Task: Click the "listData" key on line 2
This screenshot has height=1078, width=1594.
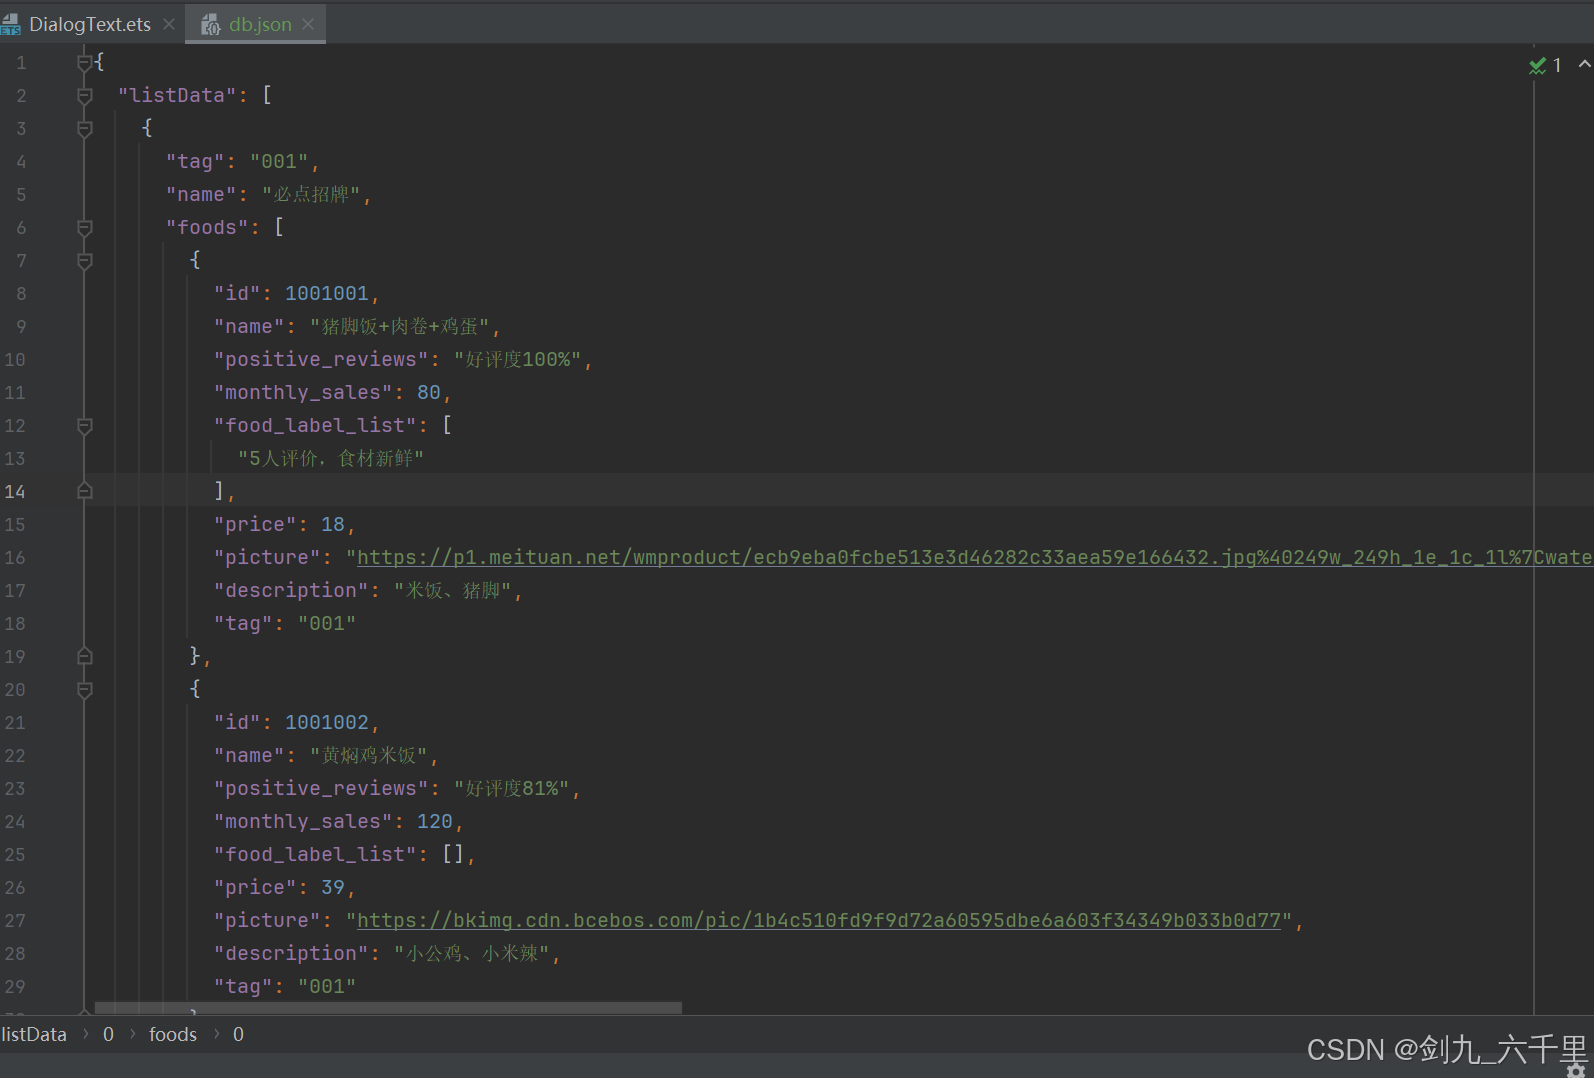Action: click(x=177, y=96)
